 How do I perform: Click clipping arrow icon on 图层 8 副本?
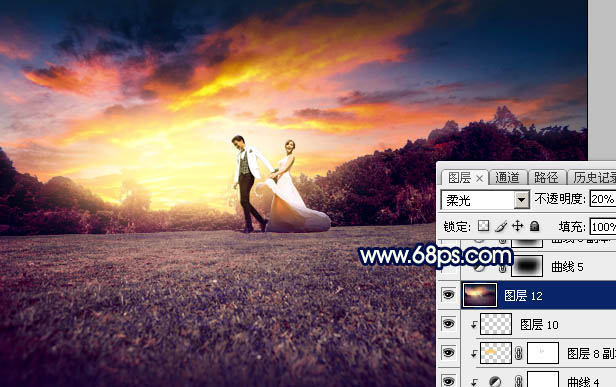pos(474,354)
